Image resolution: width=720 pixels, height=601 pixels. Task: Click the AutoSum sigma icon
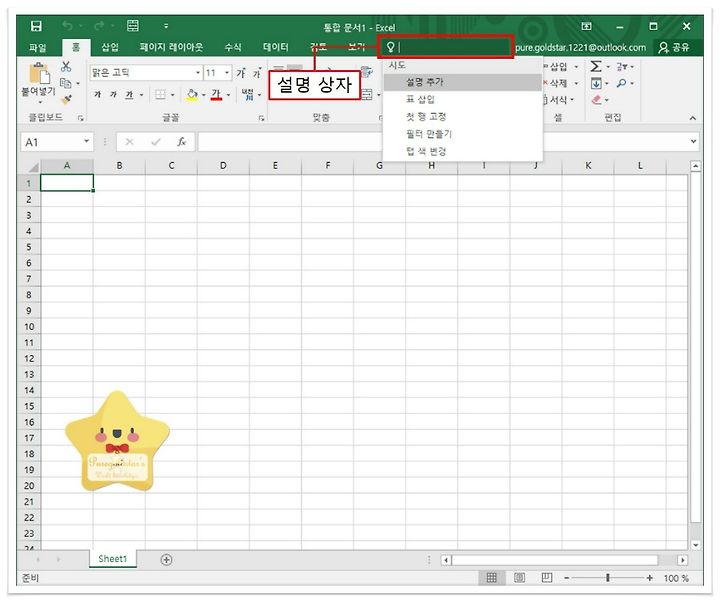[x=596, y=67]
